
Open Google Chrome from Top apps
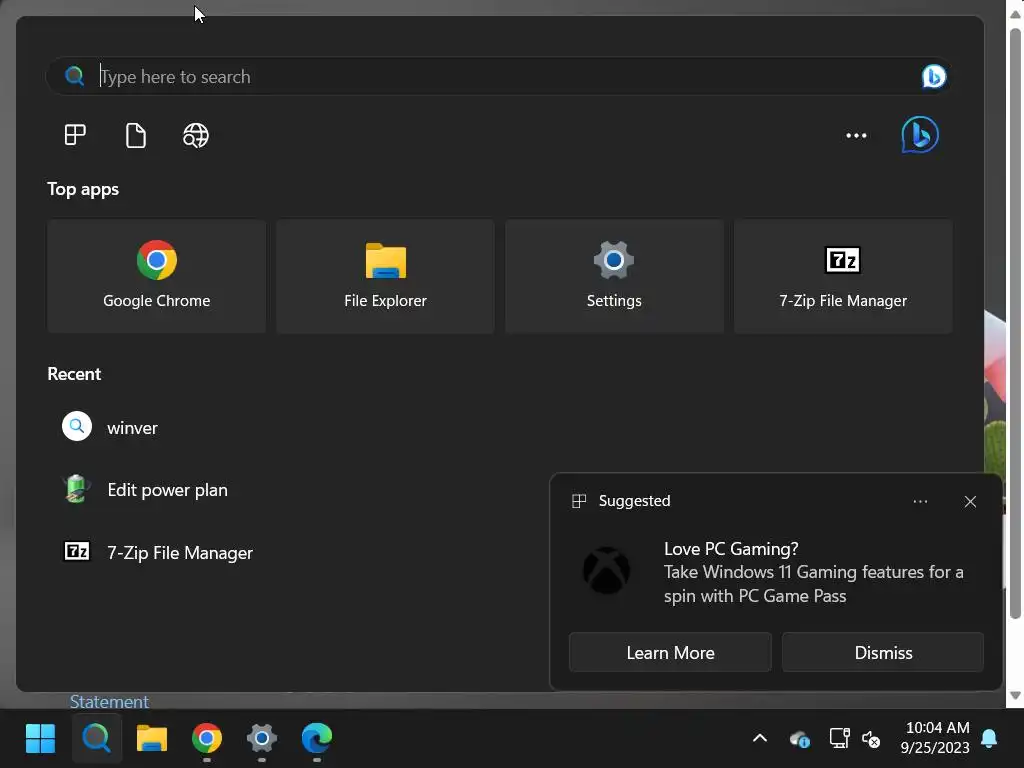(156, 276)
